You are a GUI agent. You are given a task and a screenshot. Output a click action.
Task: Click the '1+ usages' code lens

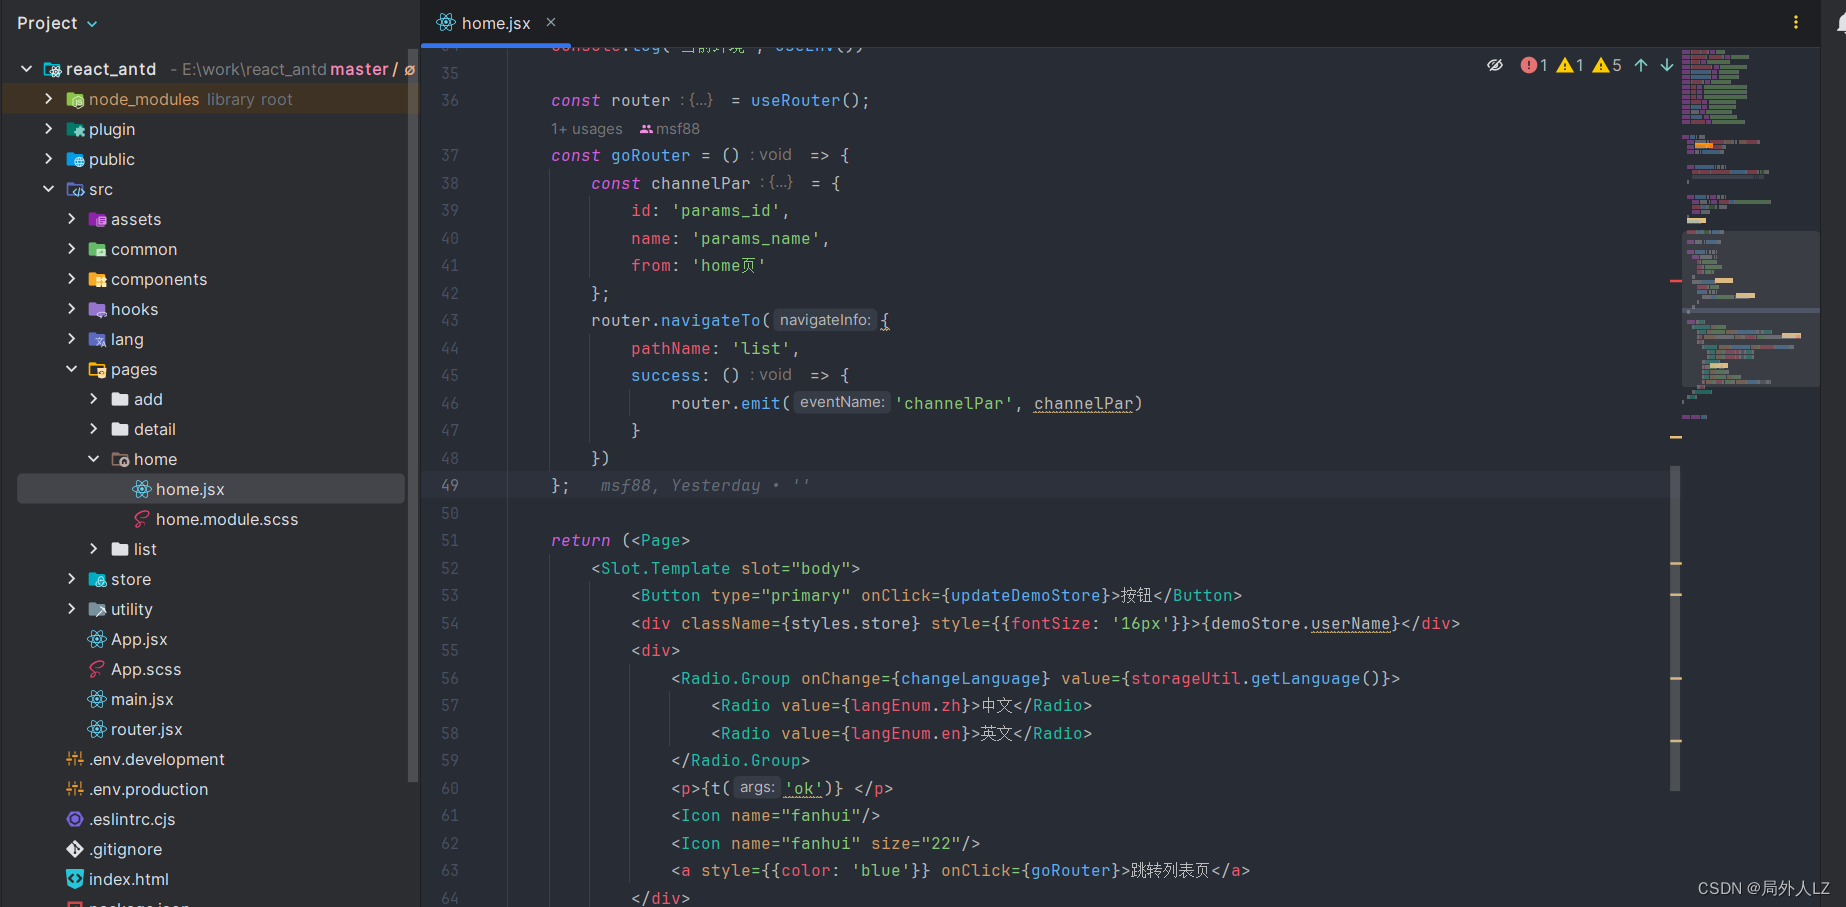click(587, 129)
